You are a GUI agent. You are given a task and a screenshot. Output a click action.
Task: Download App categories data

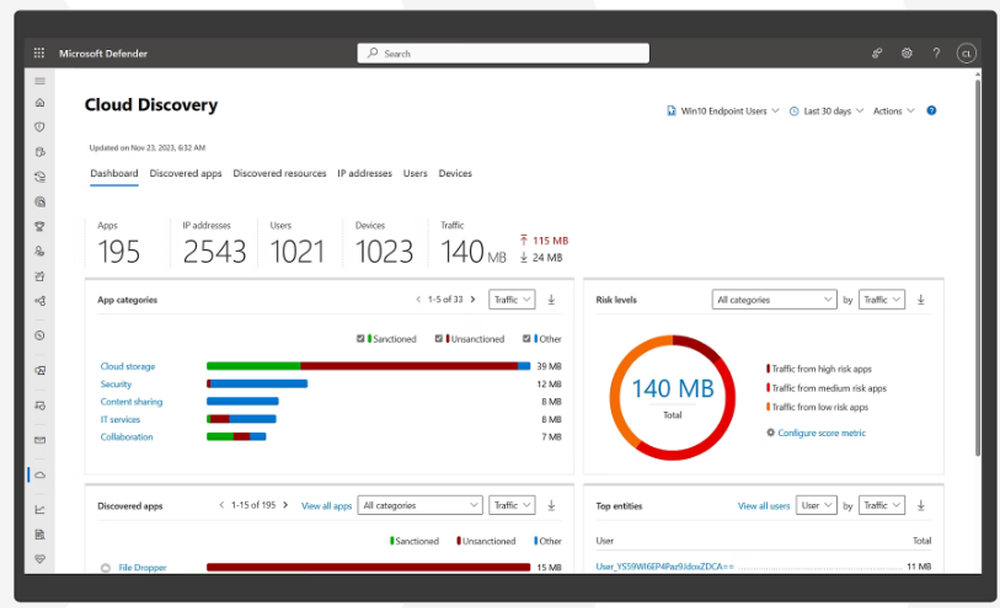(x=552, y=300)
